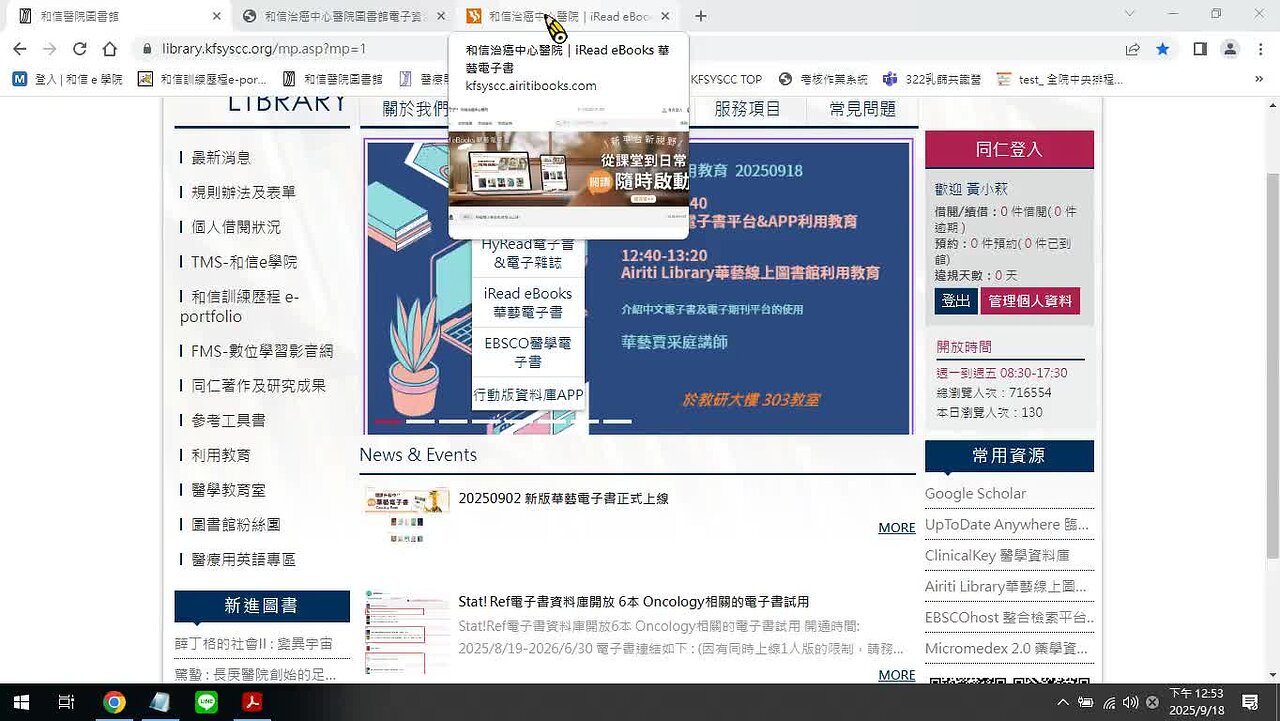Open 圖書館粉絲團 sidebar link
This screenshot has height=721, width=1280.
tap(235, 524)
